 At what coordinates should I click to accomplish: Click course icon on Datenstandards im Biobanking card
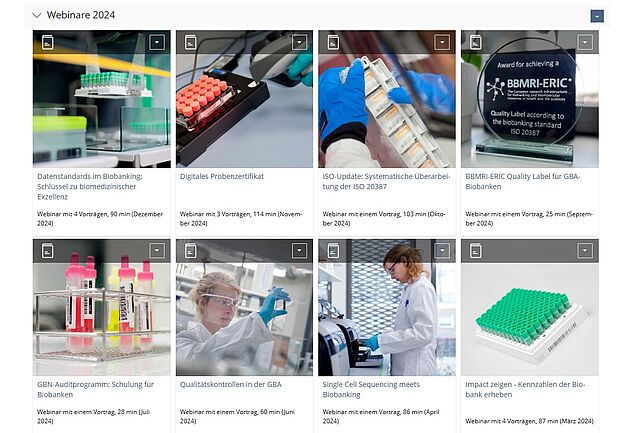(47, 42)
